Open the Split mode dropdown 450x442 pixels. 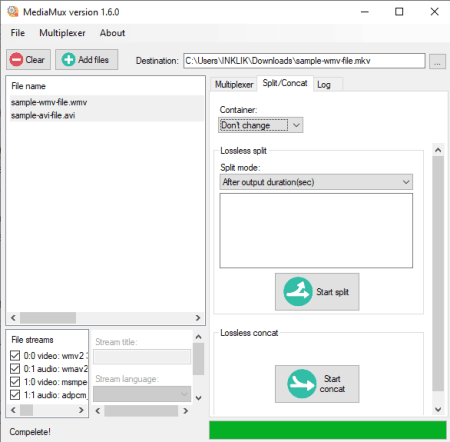316,182
